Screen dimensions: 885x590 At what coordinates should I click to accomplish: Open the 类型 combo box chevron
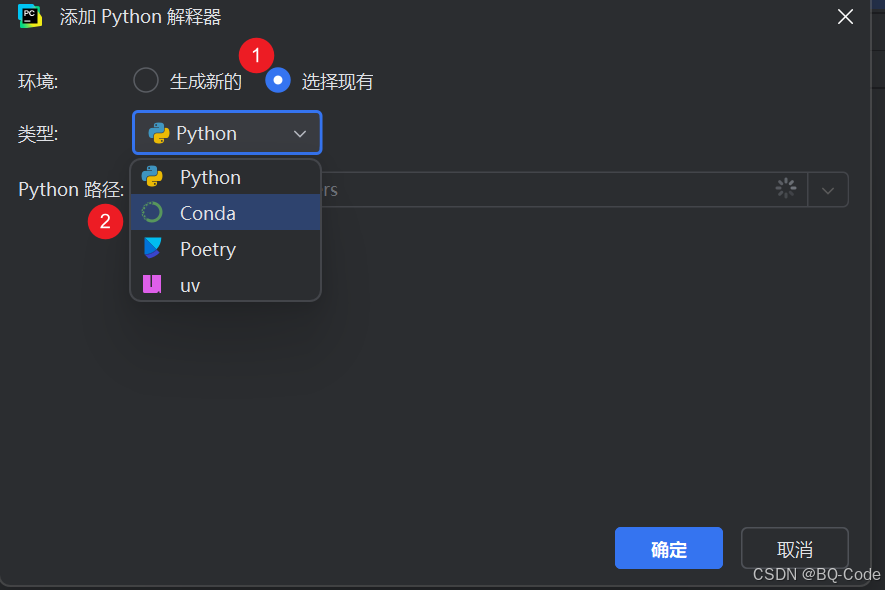coord(299,132)
